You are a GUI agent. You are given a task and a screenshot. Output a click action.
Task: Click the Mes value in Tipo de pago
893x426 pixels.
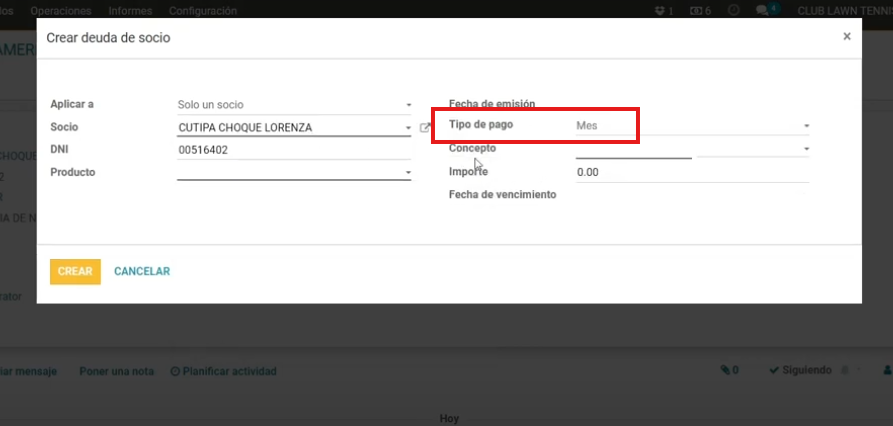point(587,125)
